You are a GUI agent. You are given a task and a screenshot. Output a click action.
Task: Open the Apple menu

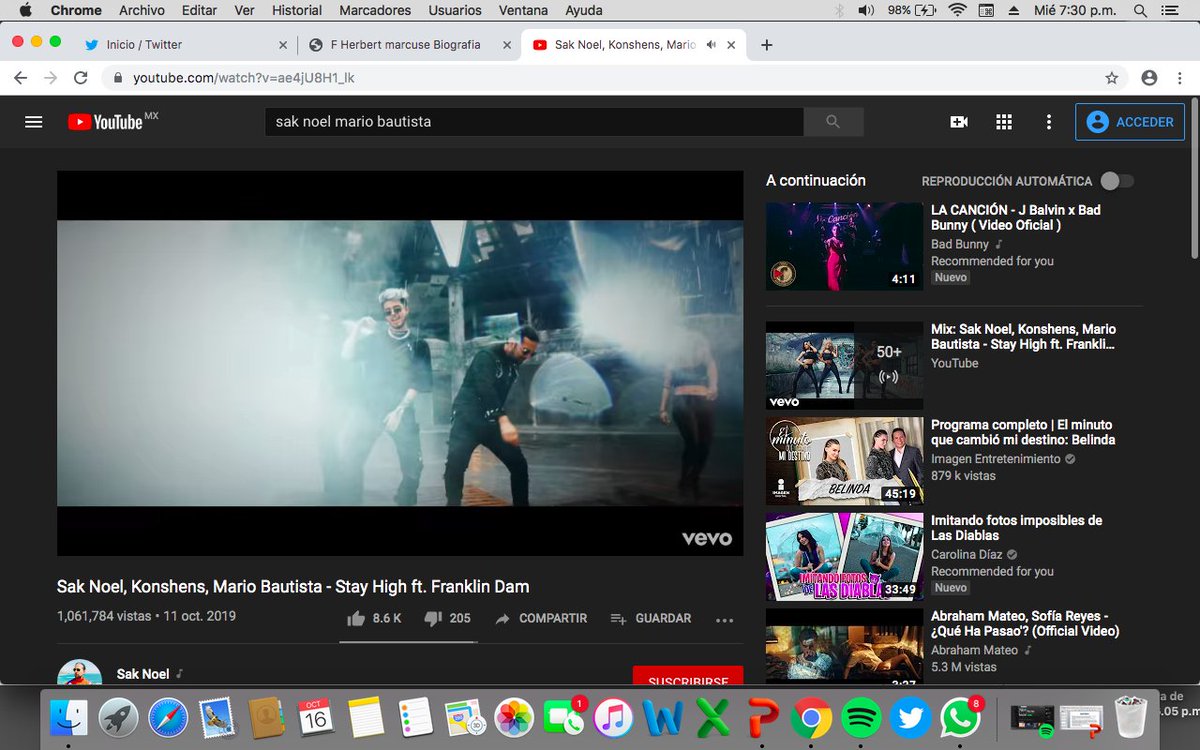(25, 10)
